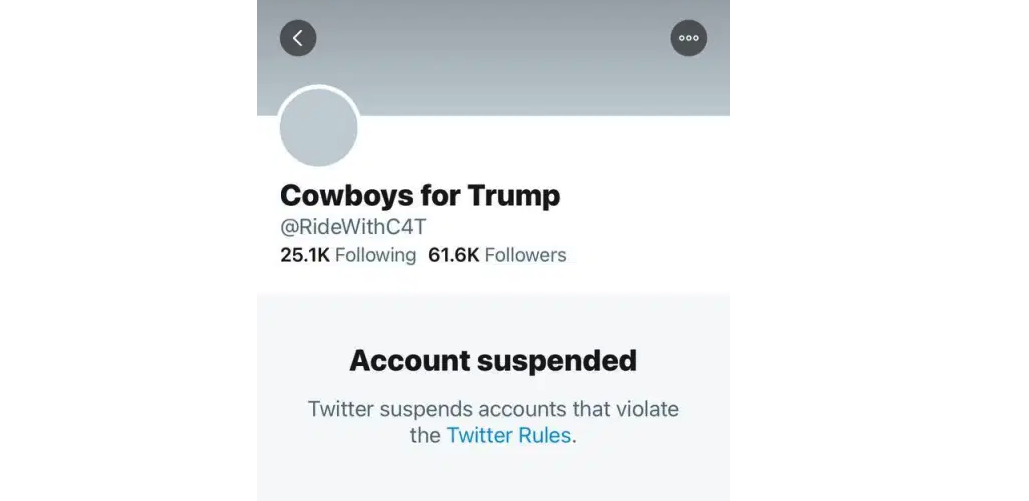The image size is (1029, 501).
Task: Click the 'Twitter suspends accounts that violate' text
Action: pyautogui.click(x=494, y=409)
